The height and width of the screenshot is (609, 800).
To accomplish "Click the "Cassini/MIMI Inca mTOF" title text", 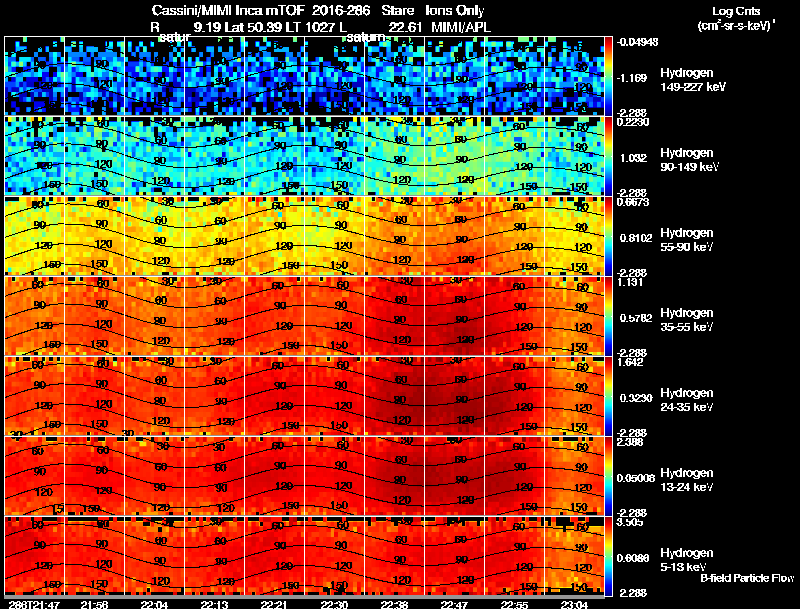I will [x=228, y=11].
